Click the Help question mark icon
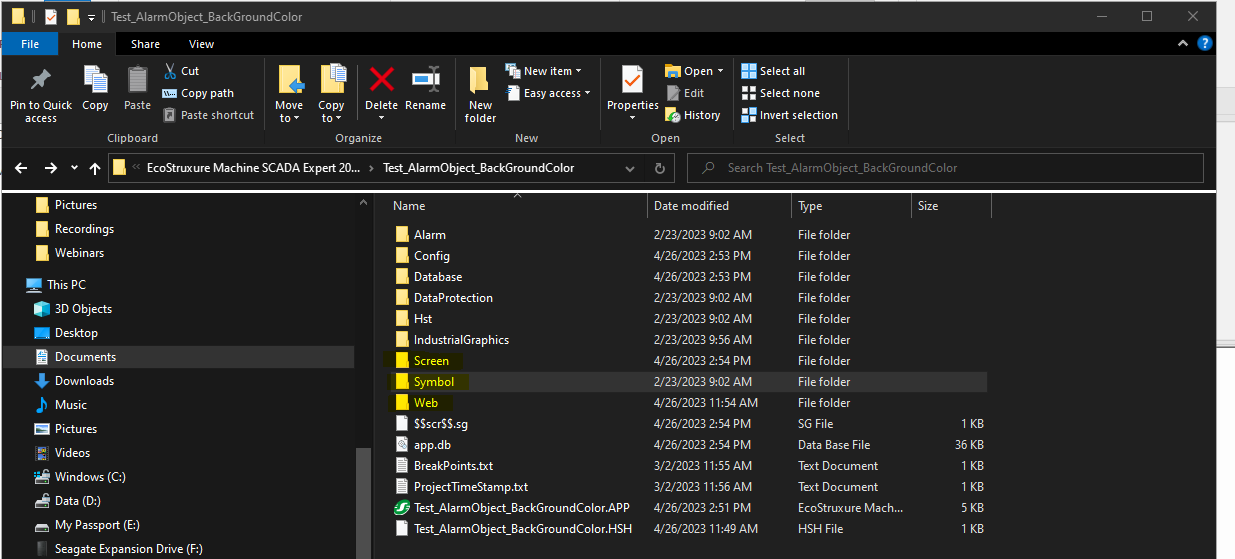 pos(1205,43)
